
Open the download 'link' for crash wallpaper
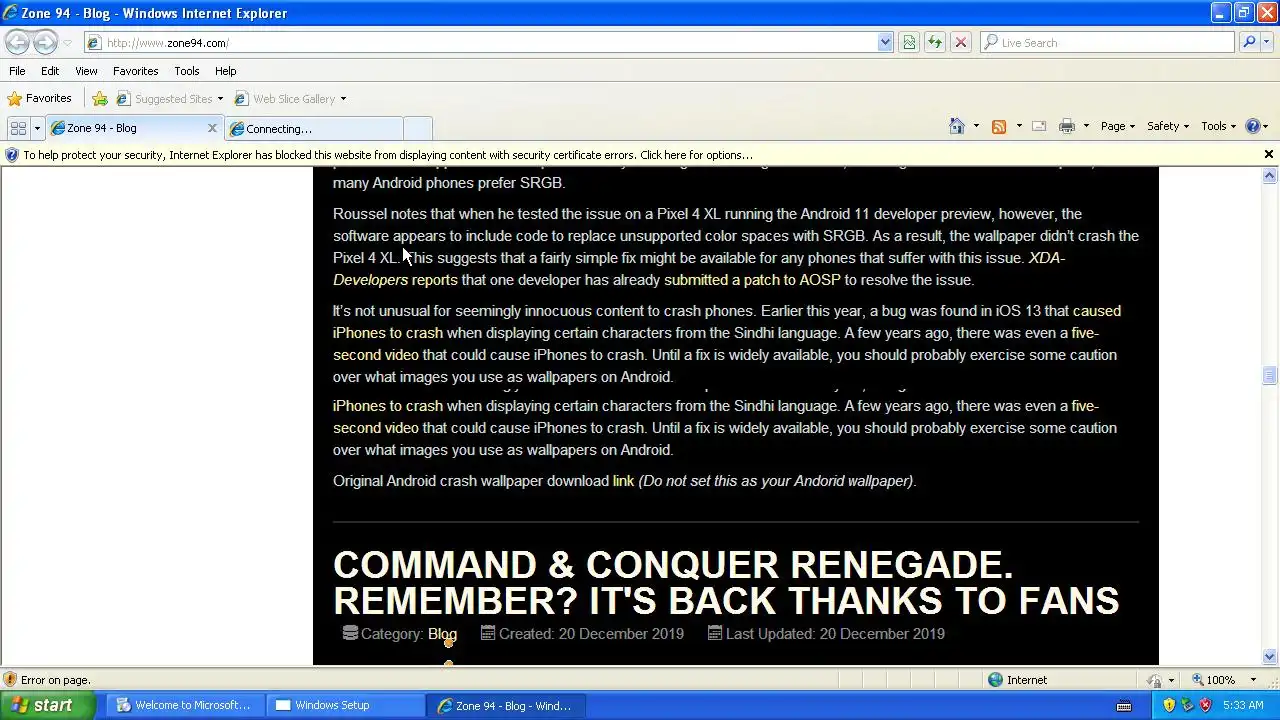[623, 481]
